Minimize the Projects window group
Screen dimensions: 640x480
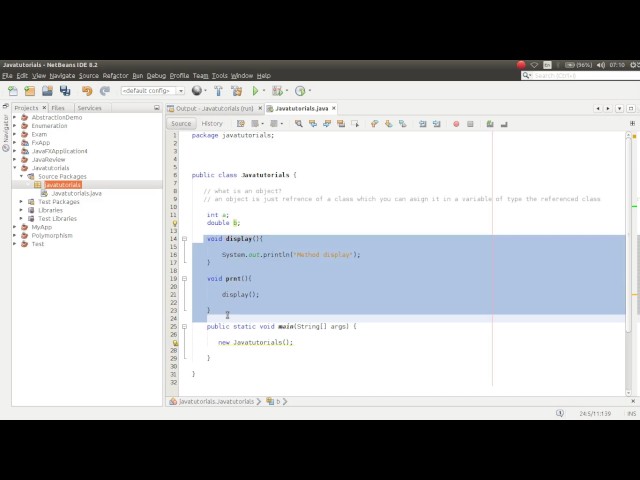coord(157,108)
